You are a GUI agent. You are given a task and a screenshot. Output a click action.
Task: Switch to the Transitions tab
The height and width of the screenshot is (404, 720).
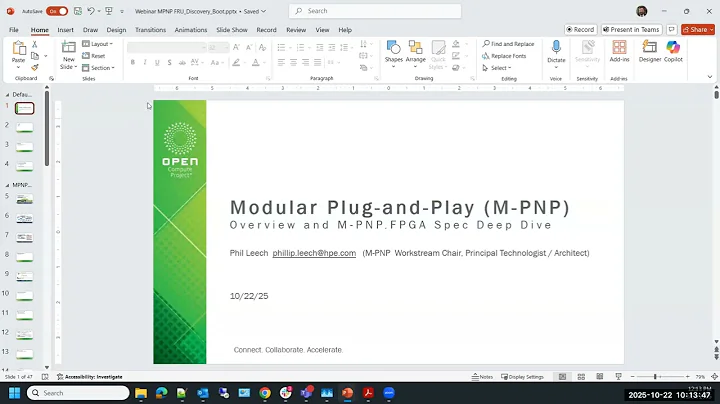click(150, 30)
